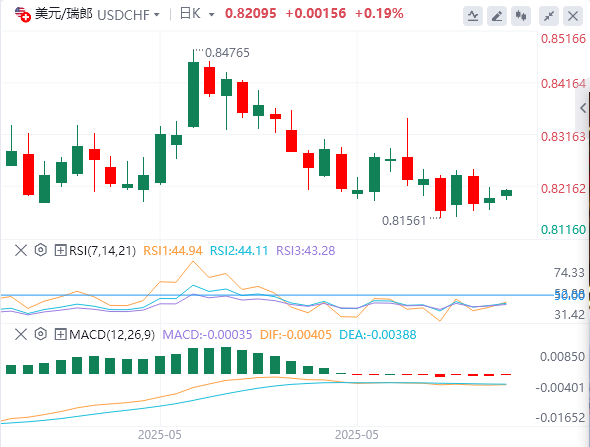
Task: Select the 0.84765 high price marker
Action: [227, 53]
